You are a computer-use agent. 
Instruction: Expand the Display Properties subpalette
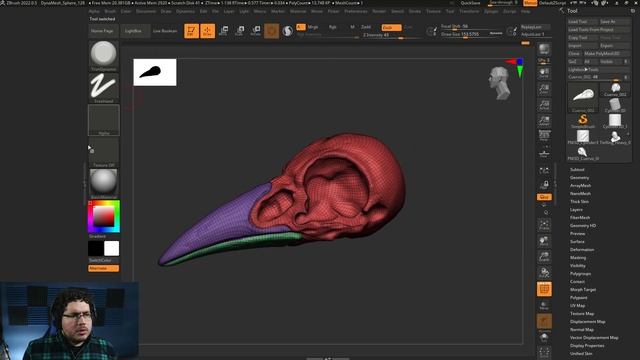pos(587,345)
